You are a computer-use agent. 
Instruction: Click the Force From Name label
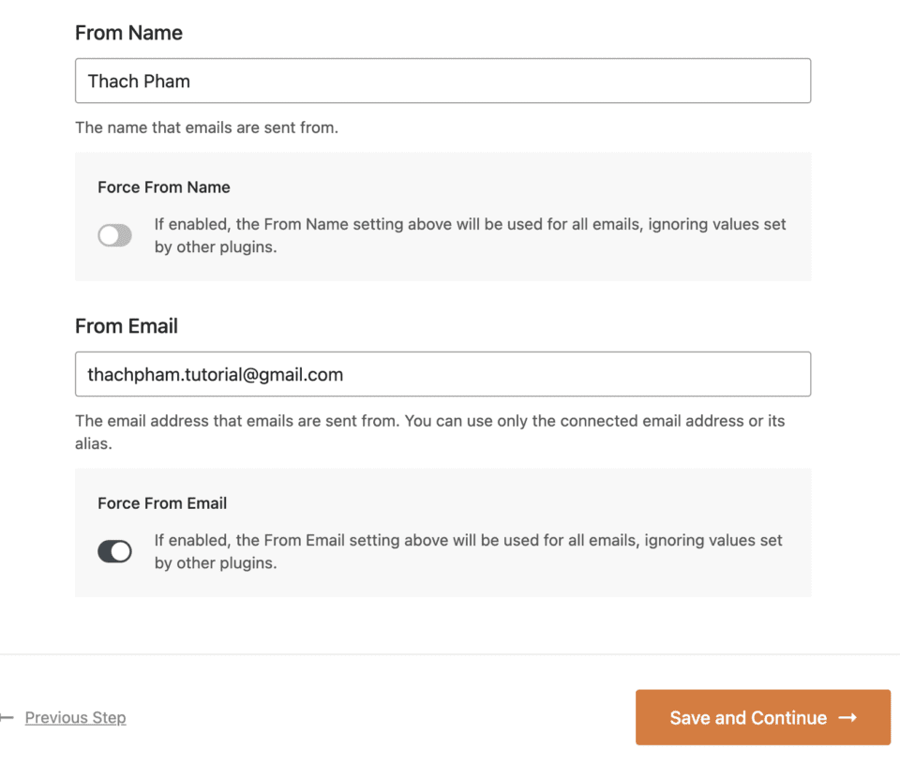[164, 187]
